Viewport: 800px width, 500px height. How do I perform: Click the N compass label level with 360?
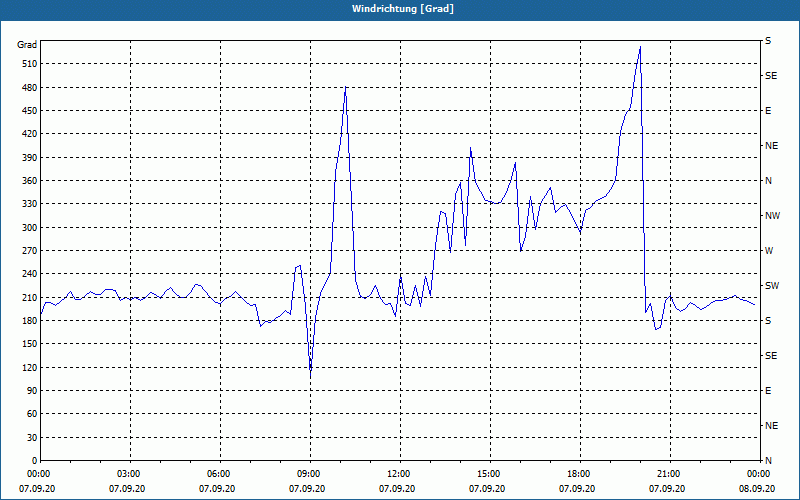(768, 181)
